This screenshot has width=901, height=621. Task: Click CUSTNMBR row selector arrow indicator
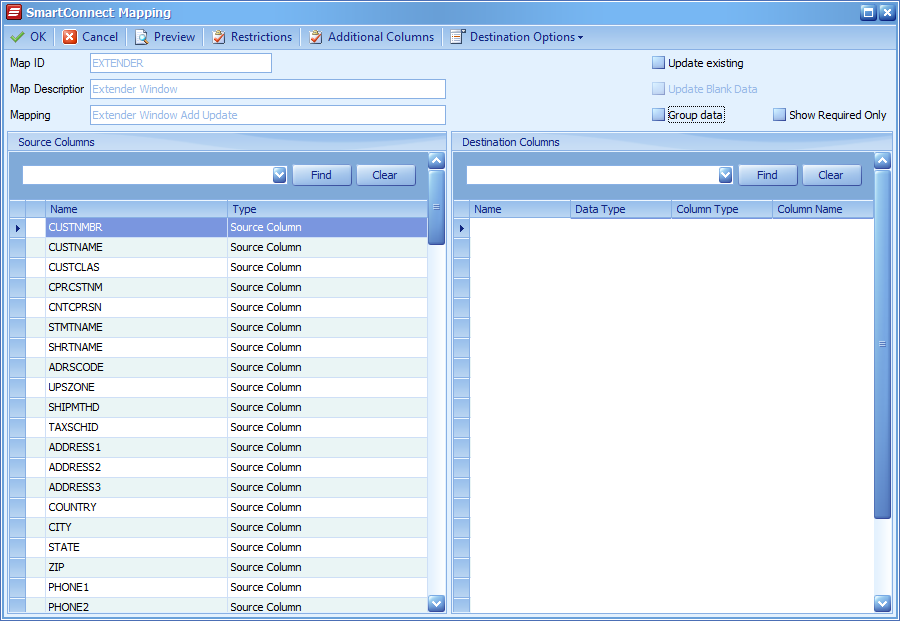(17, 228)
